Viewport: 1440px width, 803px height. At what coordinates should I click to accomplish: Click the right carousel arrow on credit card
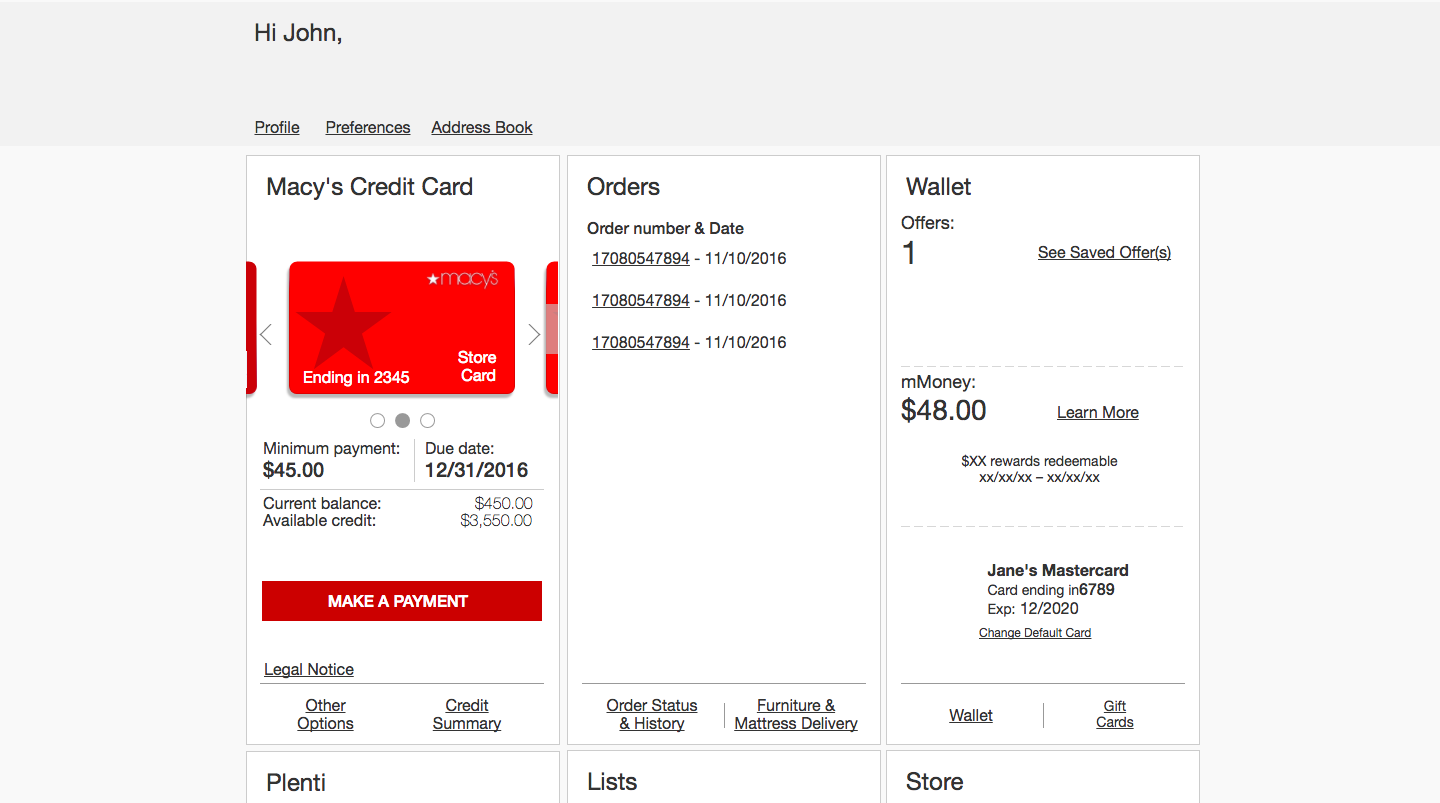click(534, 335)
